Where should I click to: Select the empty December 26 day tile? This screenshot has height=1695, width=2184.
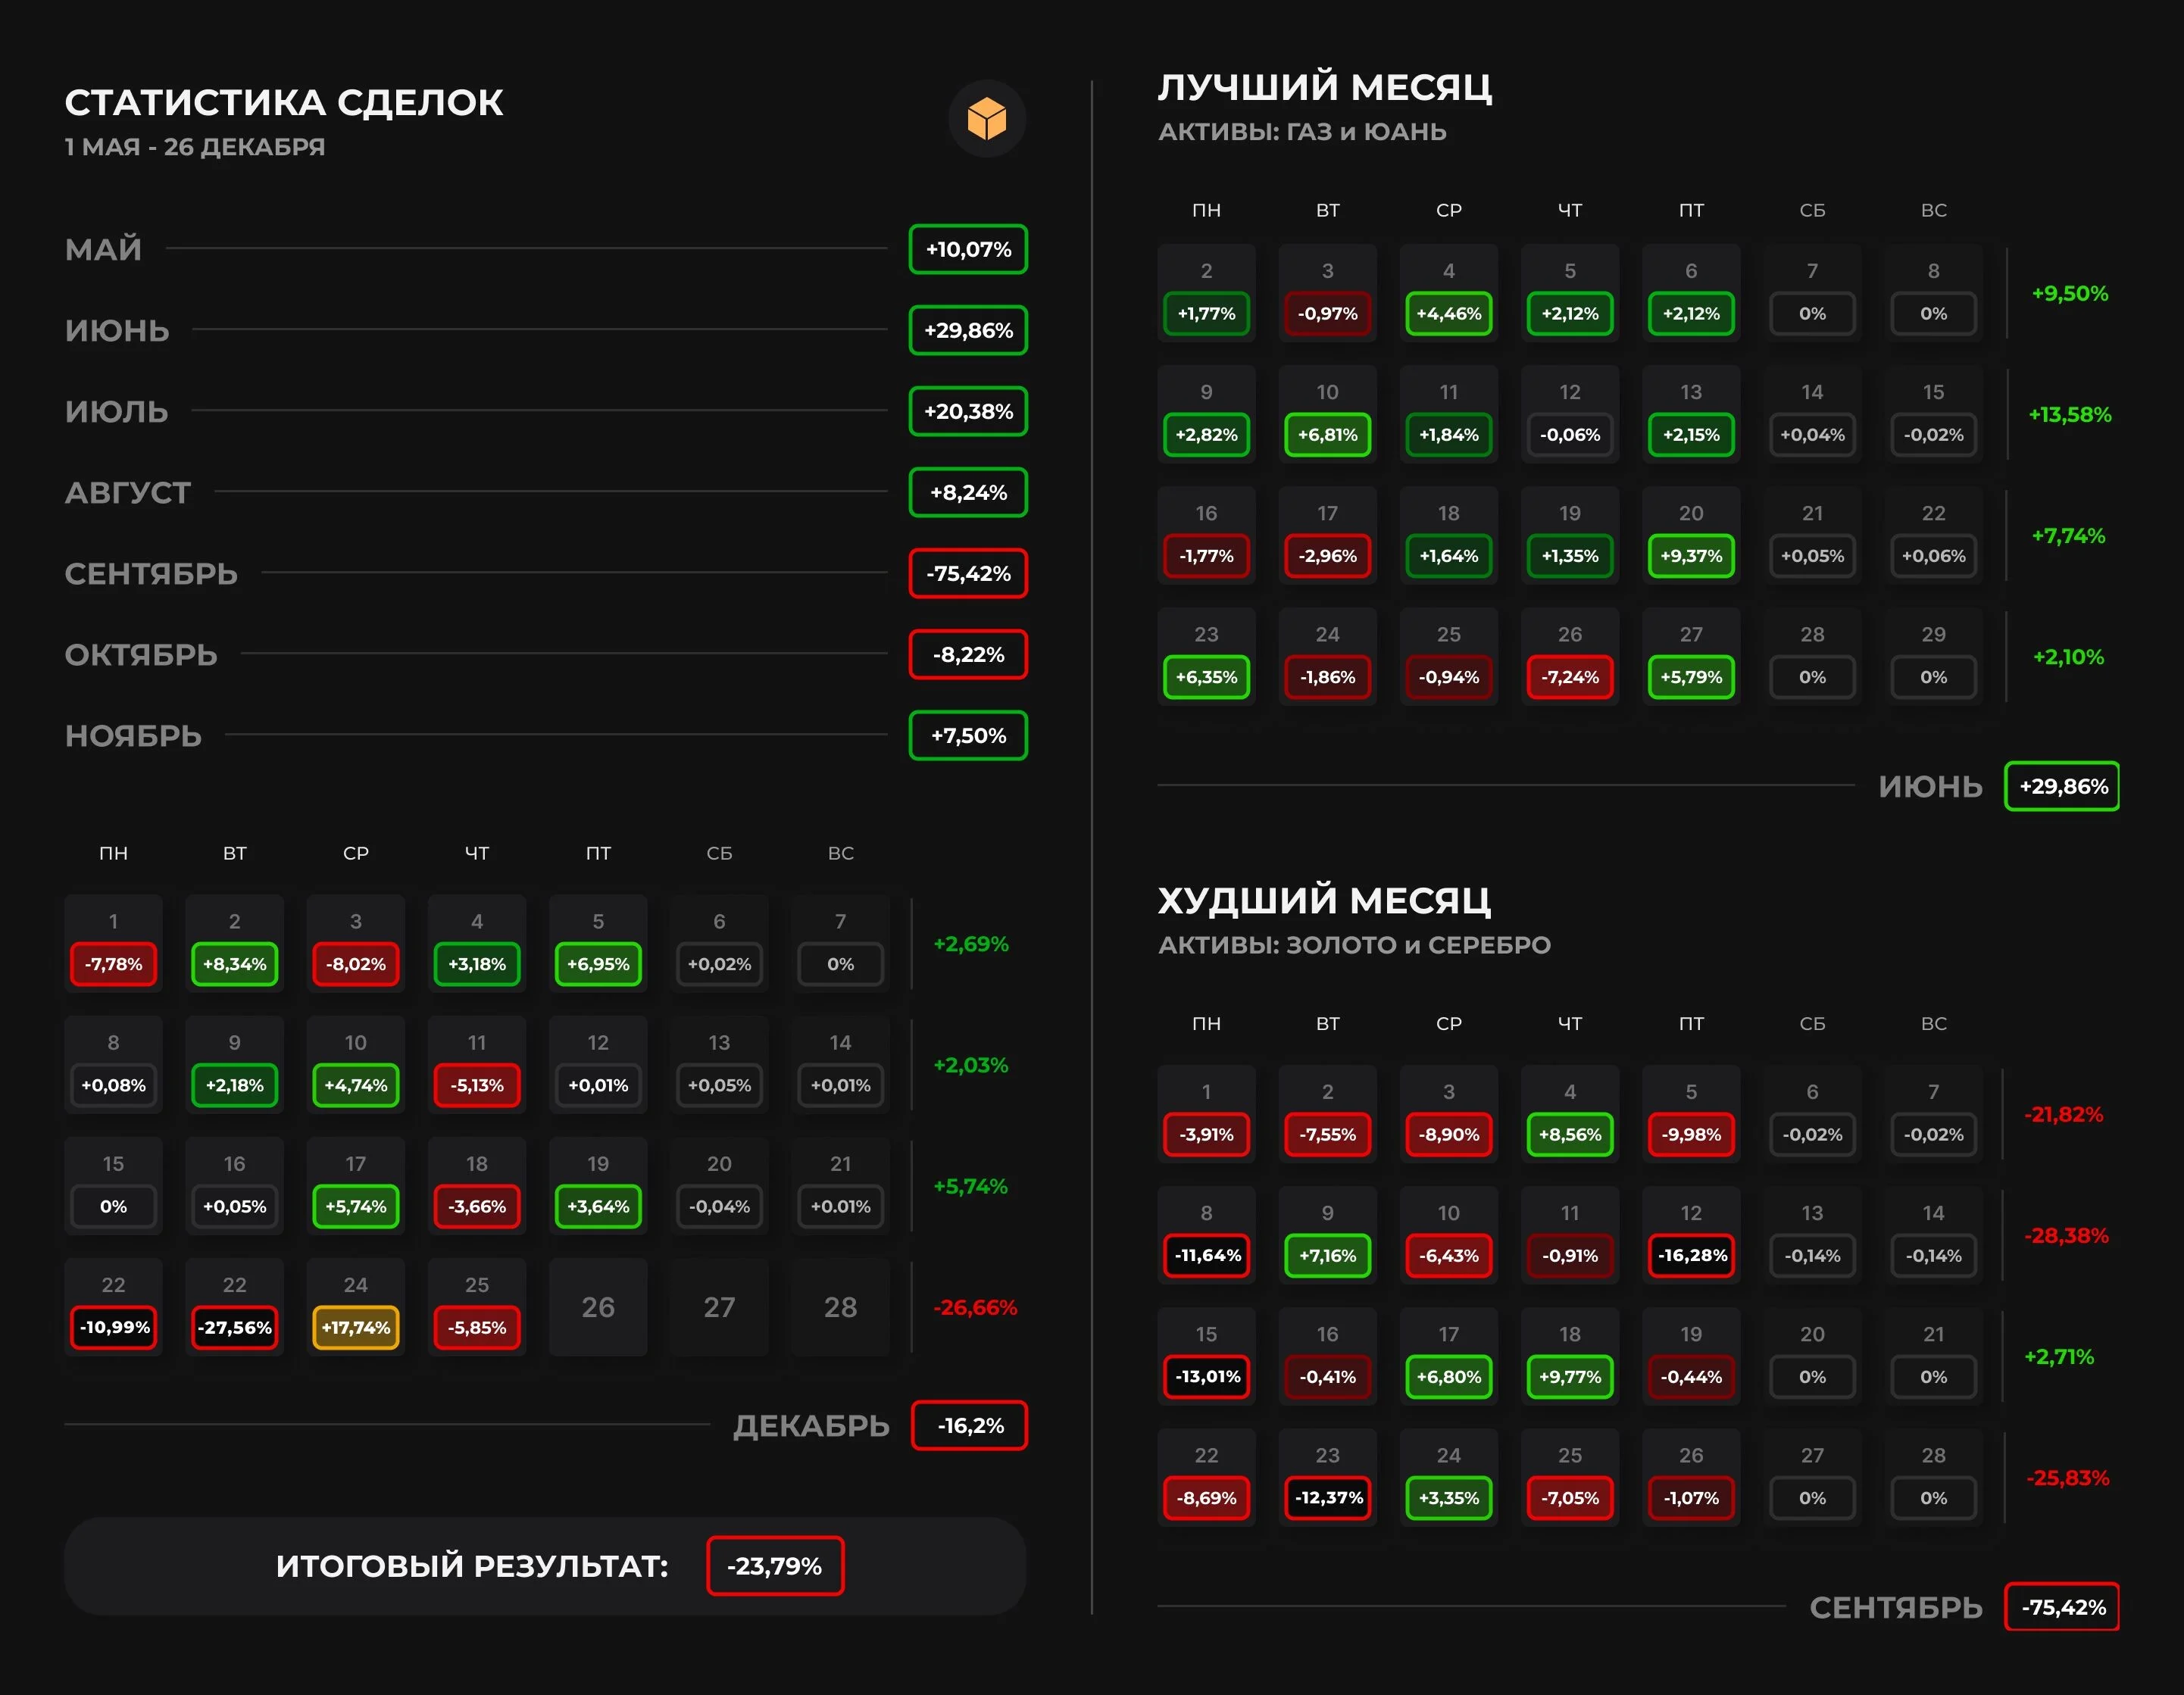tap(598, 1307)
